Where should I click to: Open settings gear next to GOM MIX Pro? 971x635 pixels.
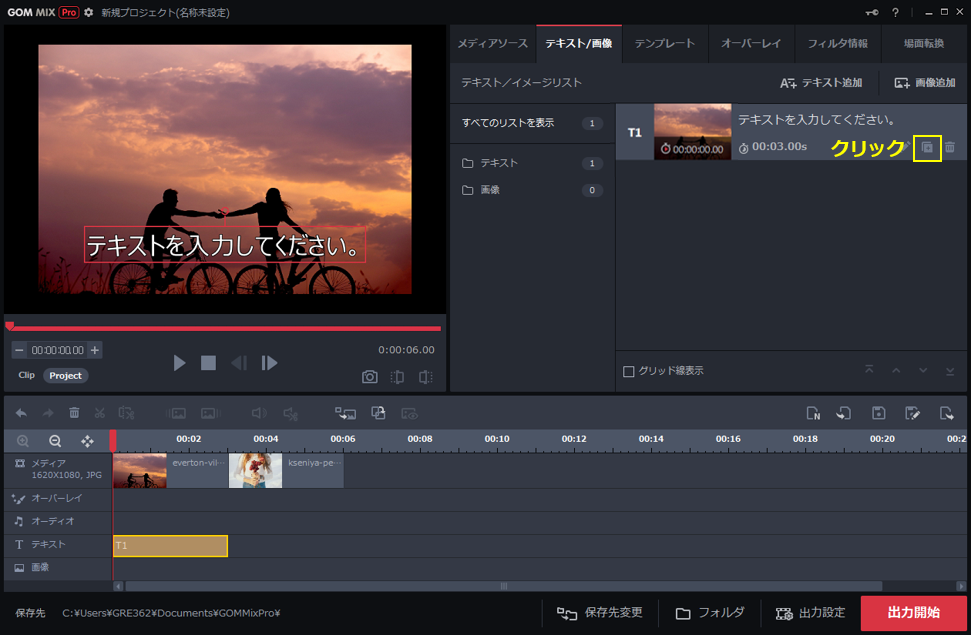[88, 12]
